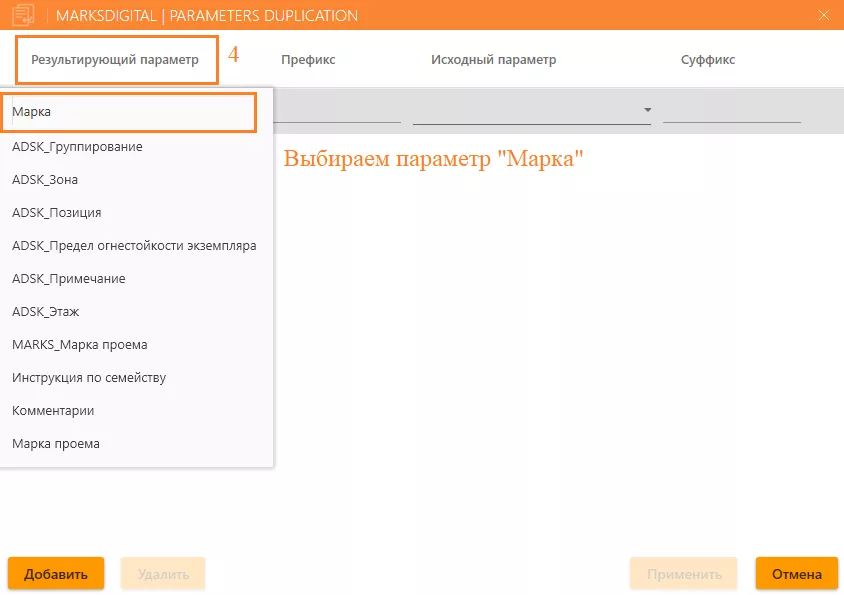The width and height of the screenshot is (844, 595).
Task: Select "ADSK_Предел огнестойкости экземпляра" option
Action: [134, 246]
